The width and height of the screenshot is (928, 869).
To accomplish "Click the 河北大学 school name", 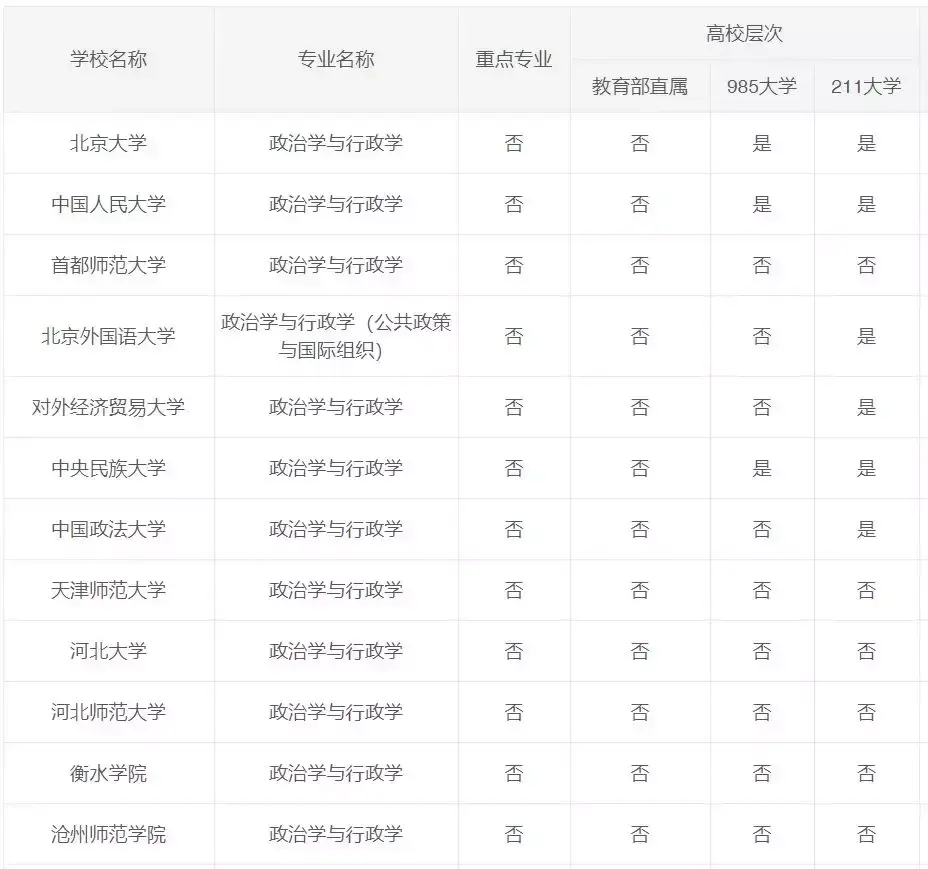I will (x=108, y=651).
